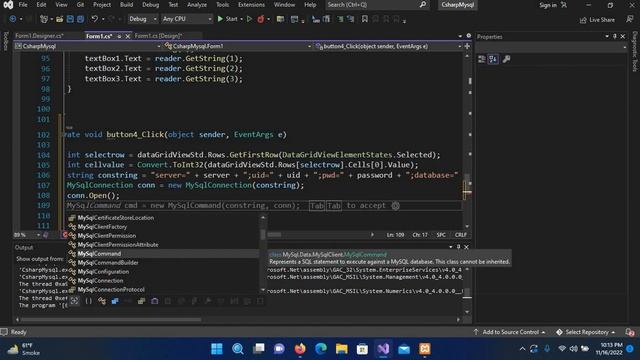Open the Output window options dropdown arrow

451,247
